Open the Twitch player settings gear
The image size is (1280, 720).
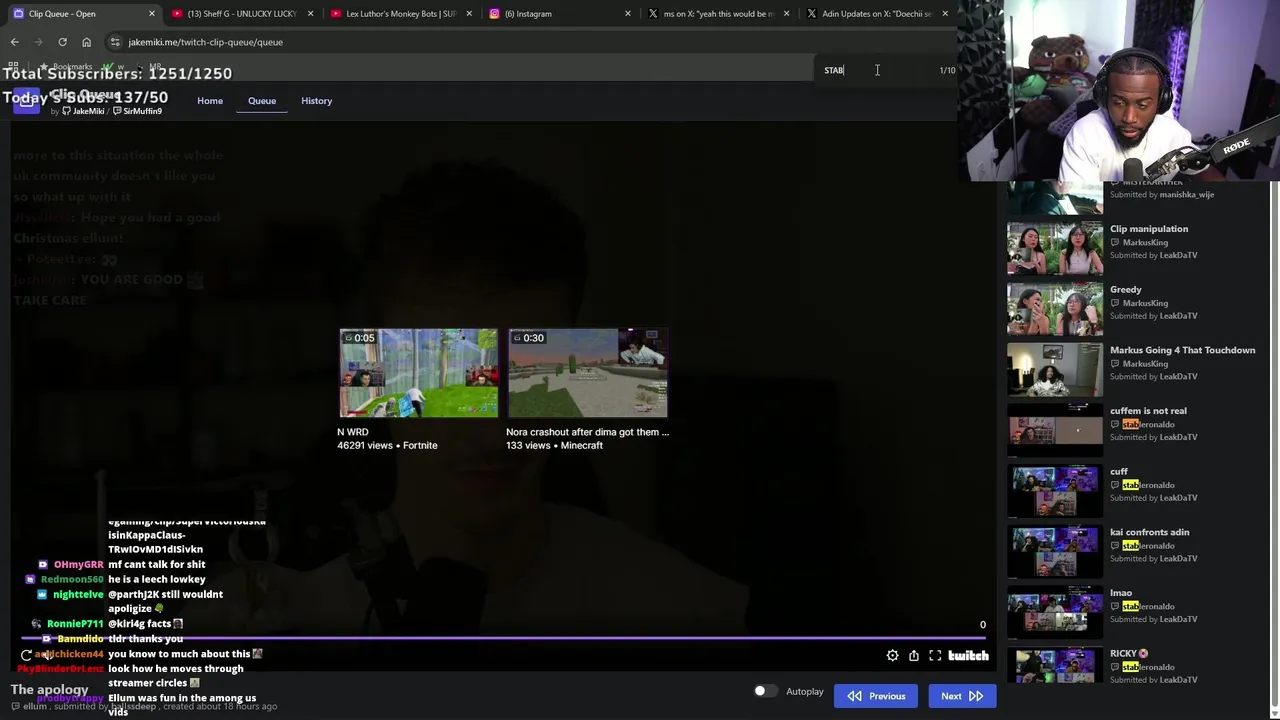point(892,656)
